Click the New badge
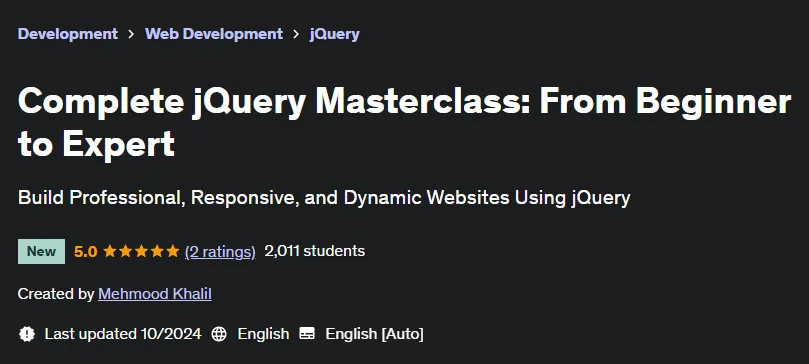809x364 pixels. point(41,252)
